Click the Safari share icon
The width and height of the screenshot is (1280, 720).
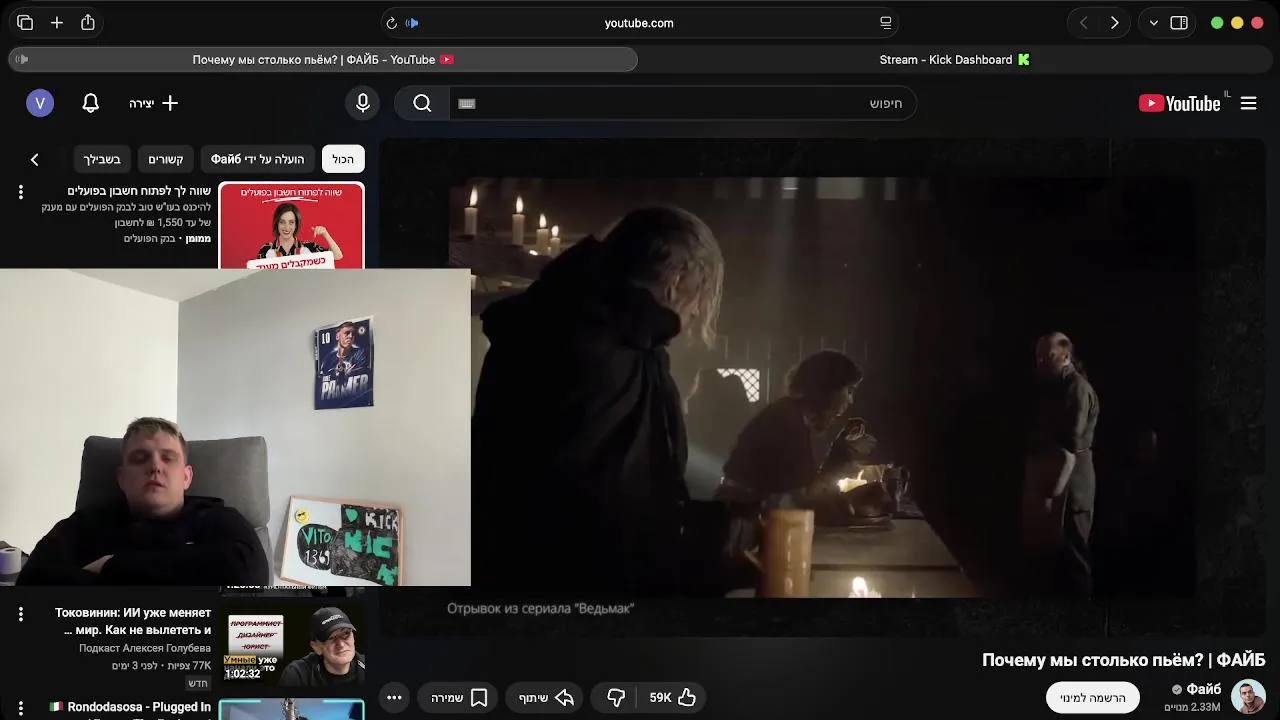(88, 22)
